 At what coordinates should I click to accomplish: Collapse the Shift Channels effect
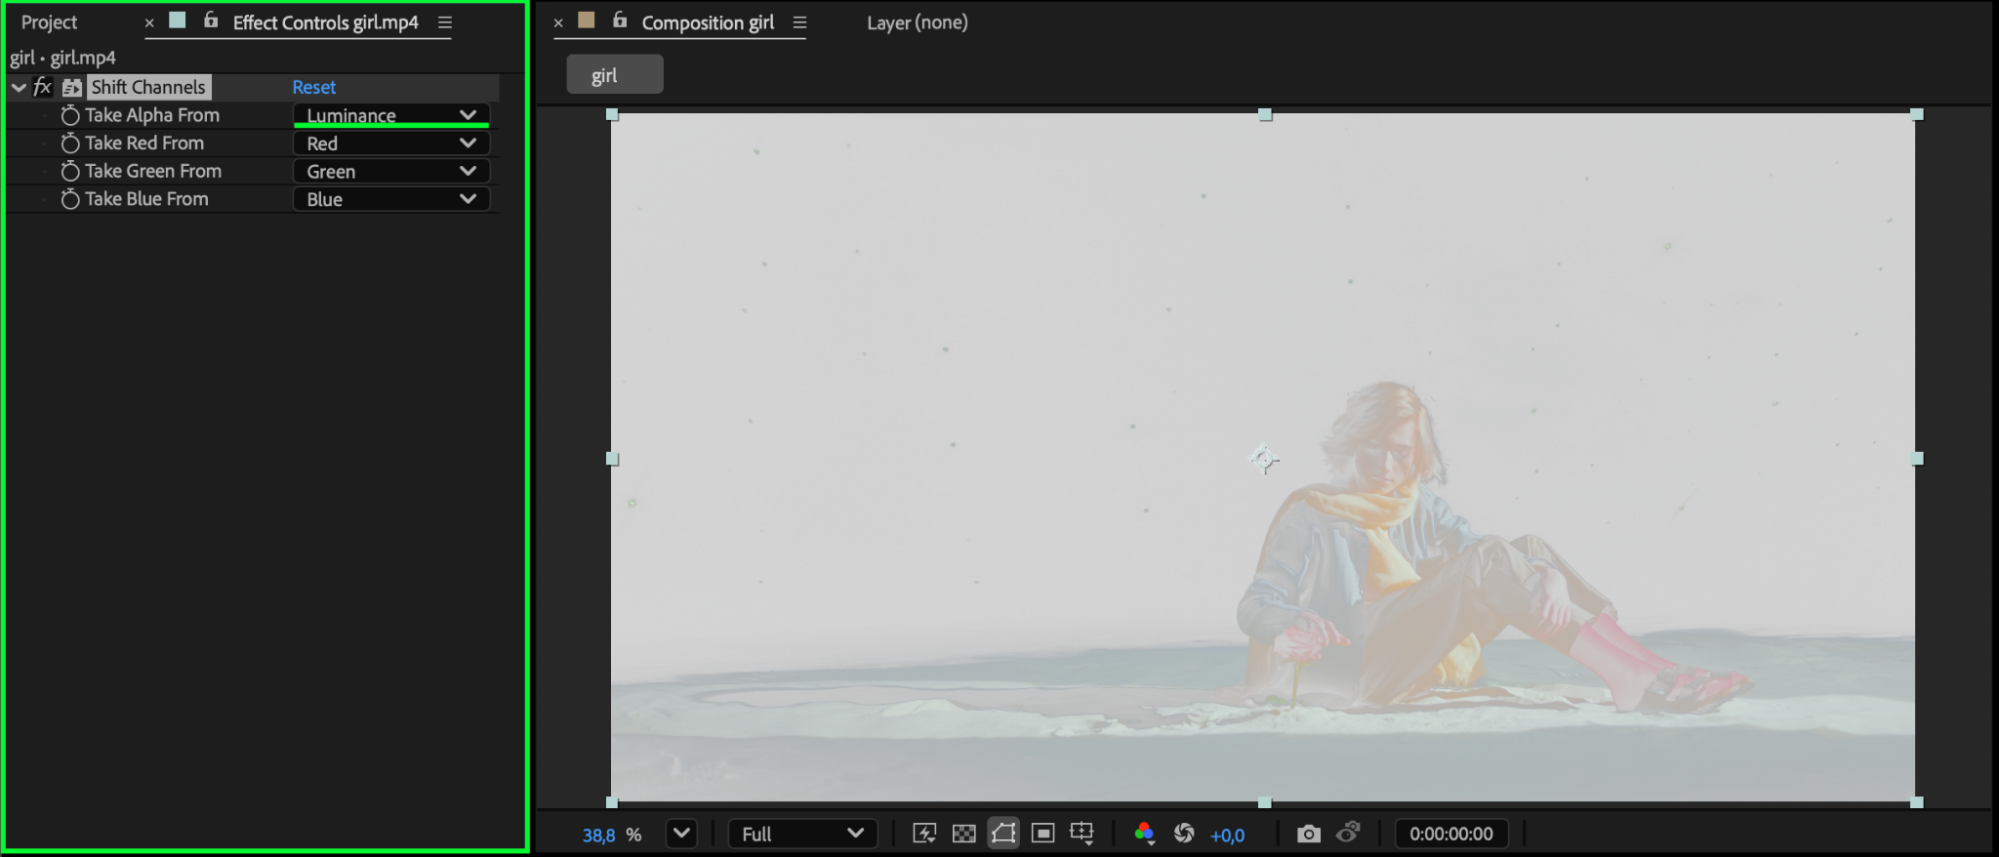(x=18, y=88)
